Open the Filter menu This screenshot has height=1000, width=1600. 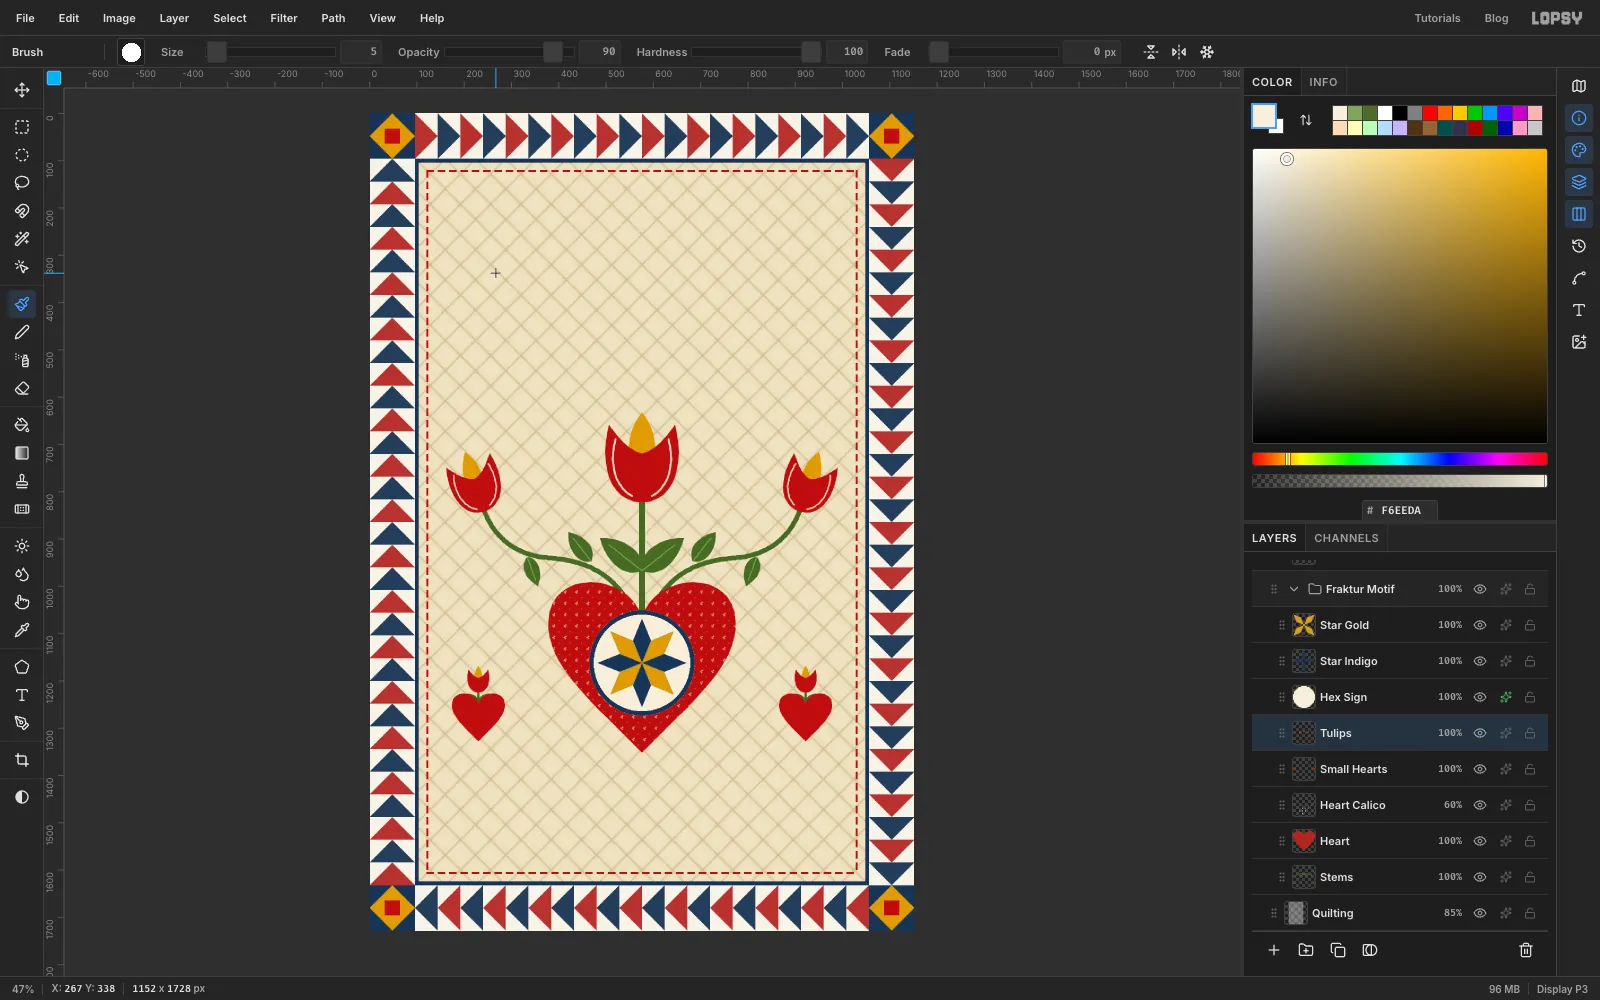click(284, 18)
